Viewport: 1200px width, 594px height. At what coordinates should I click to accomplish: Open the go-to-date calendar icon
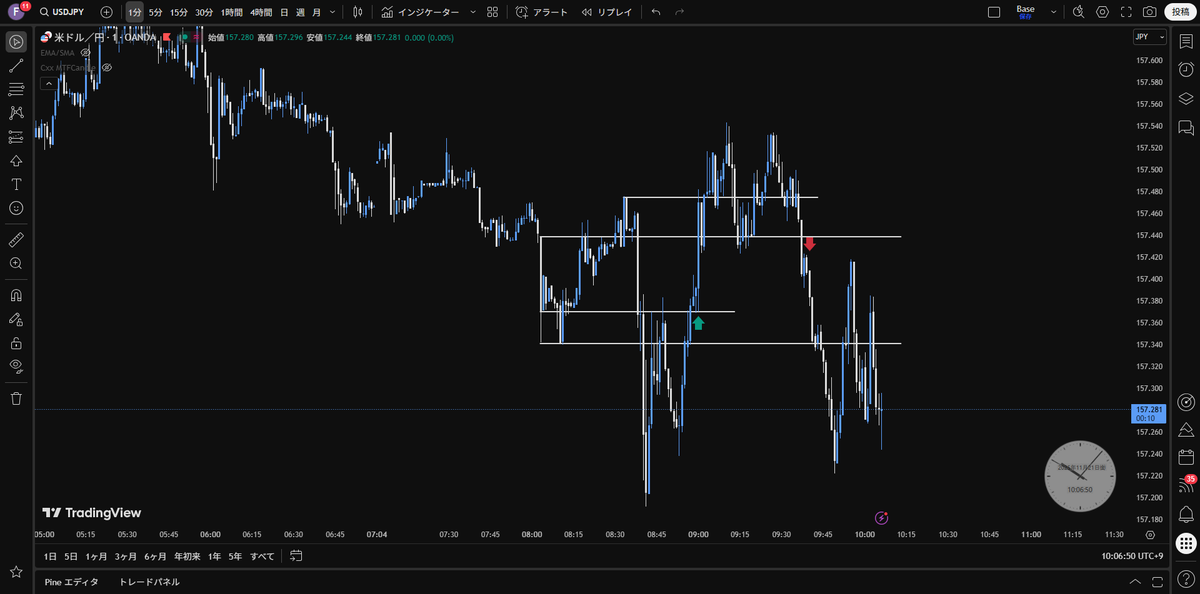296,556
